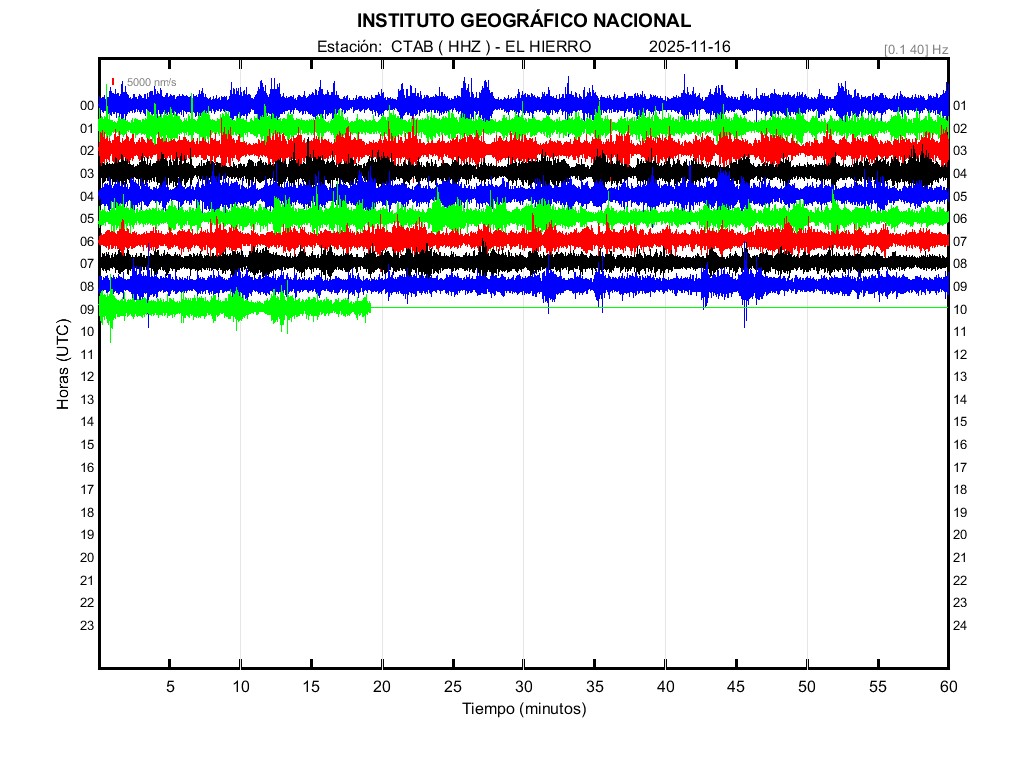Screen dimensions: 1024x768
Task: Click the red 5000 nm/s scale bar marker
Action: (x=114, y=82)
